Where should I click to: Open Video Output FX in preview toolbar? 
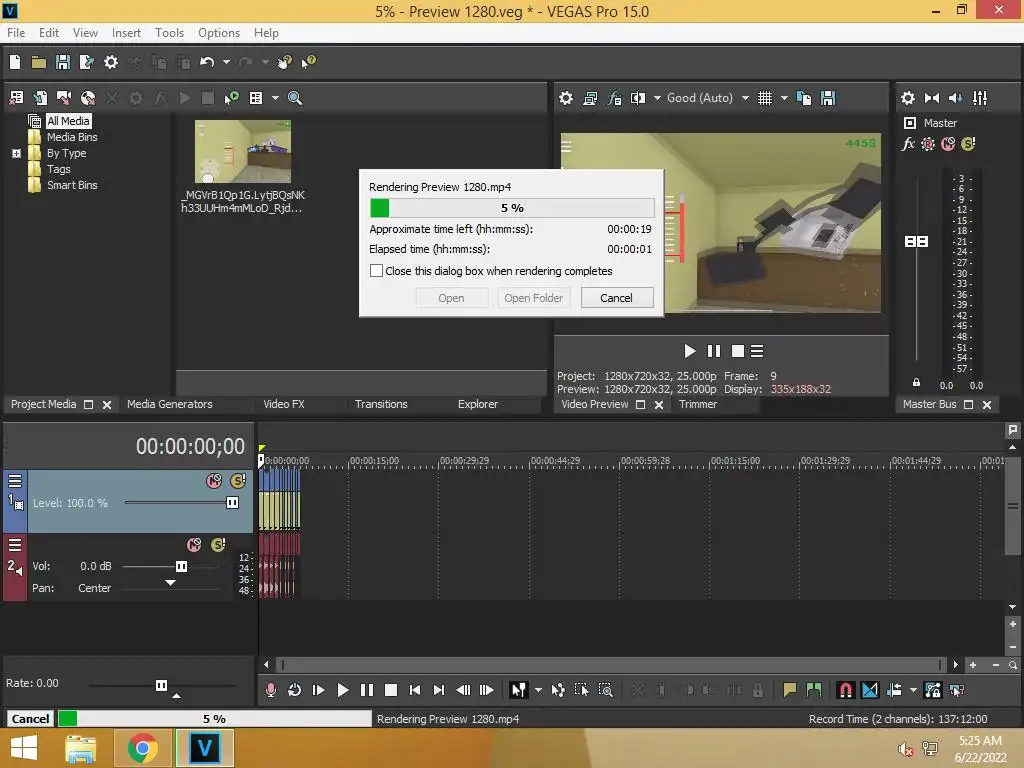click(615, 98)
